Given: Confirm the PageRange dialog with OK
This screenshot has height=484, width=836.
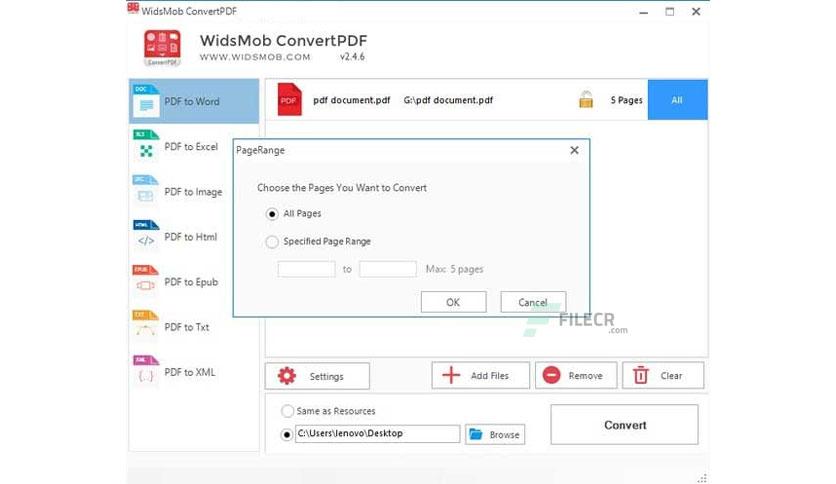Looking at the screenshot, I should (x=453, y=302).
